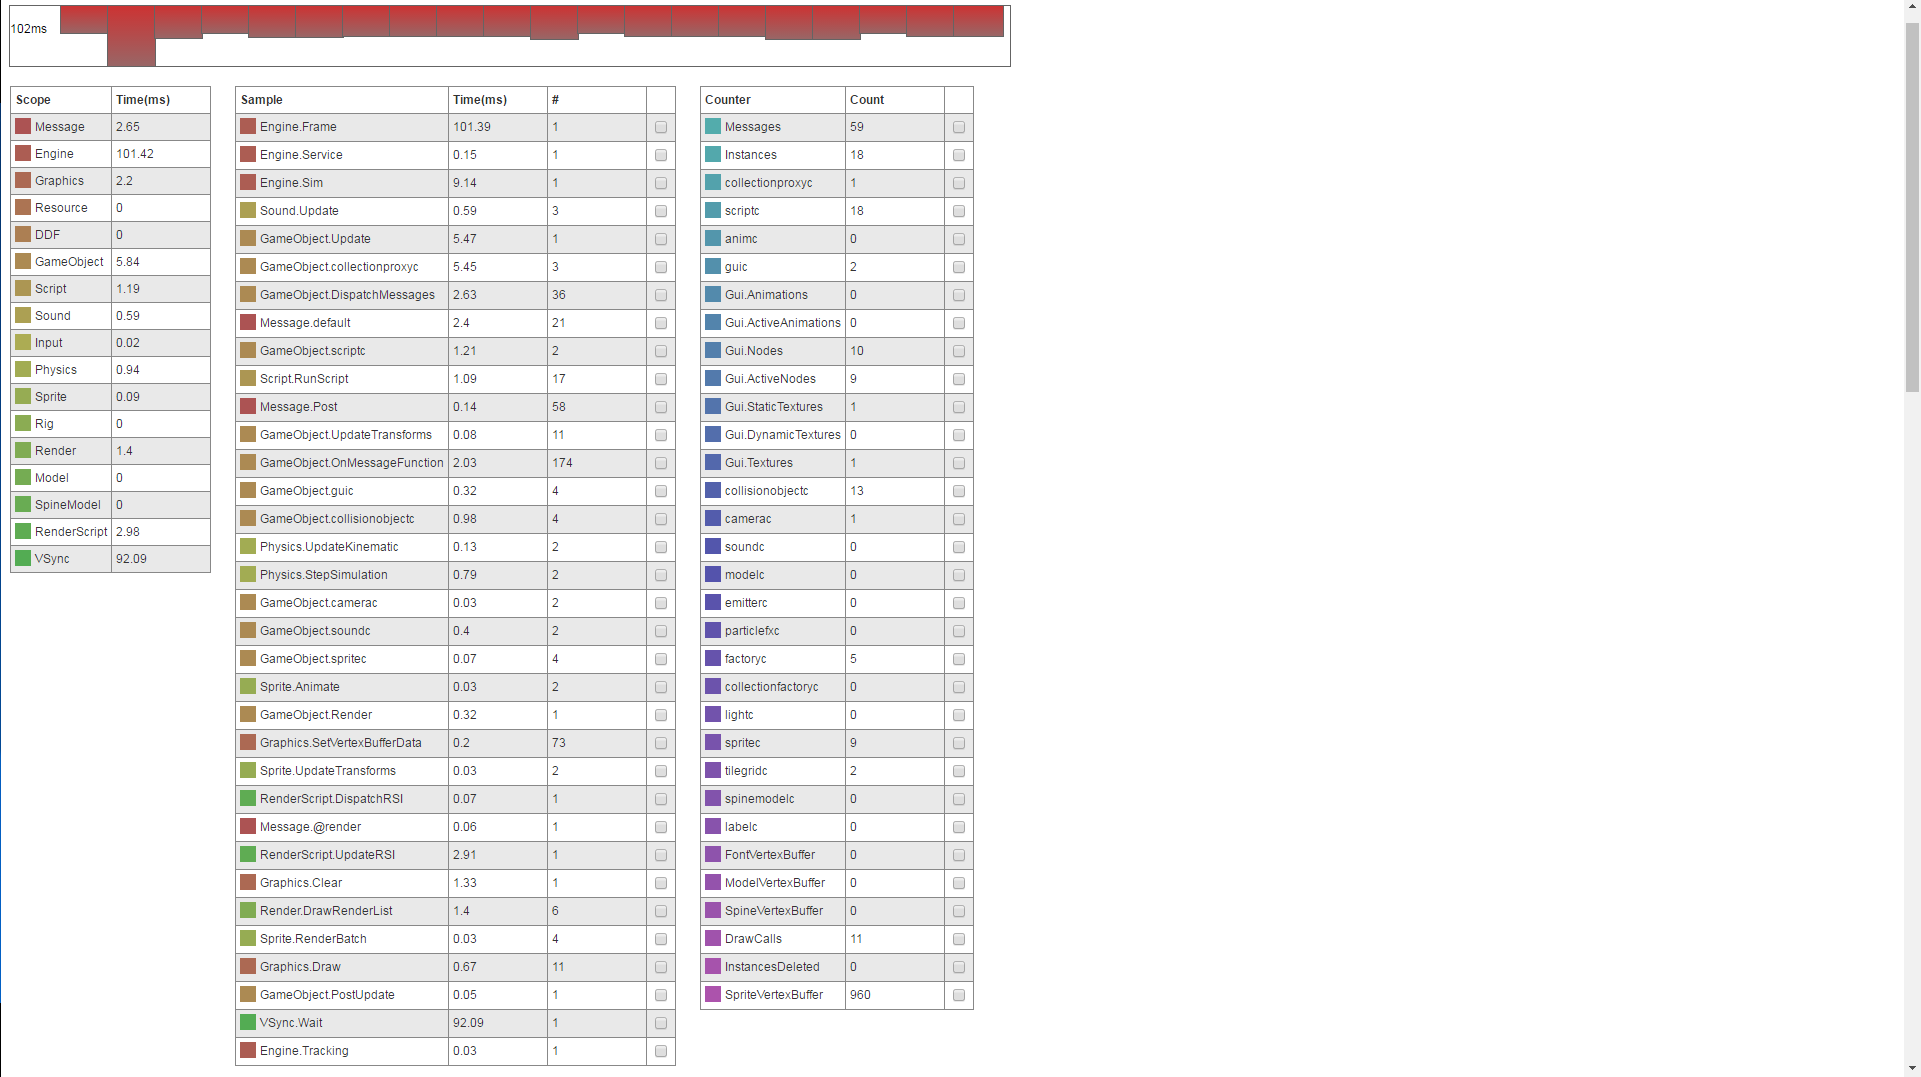
Task: Click the VSync.Wait sample color square
Action: click(248, 1023)
